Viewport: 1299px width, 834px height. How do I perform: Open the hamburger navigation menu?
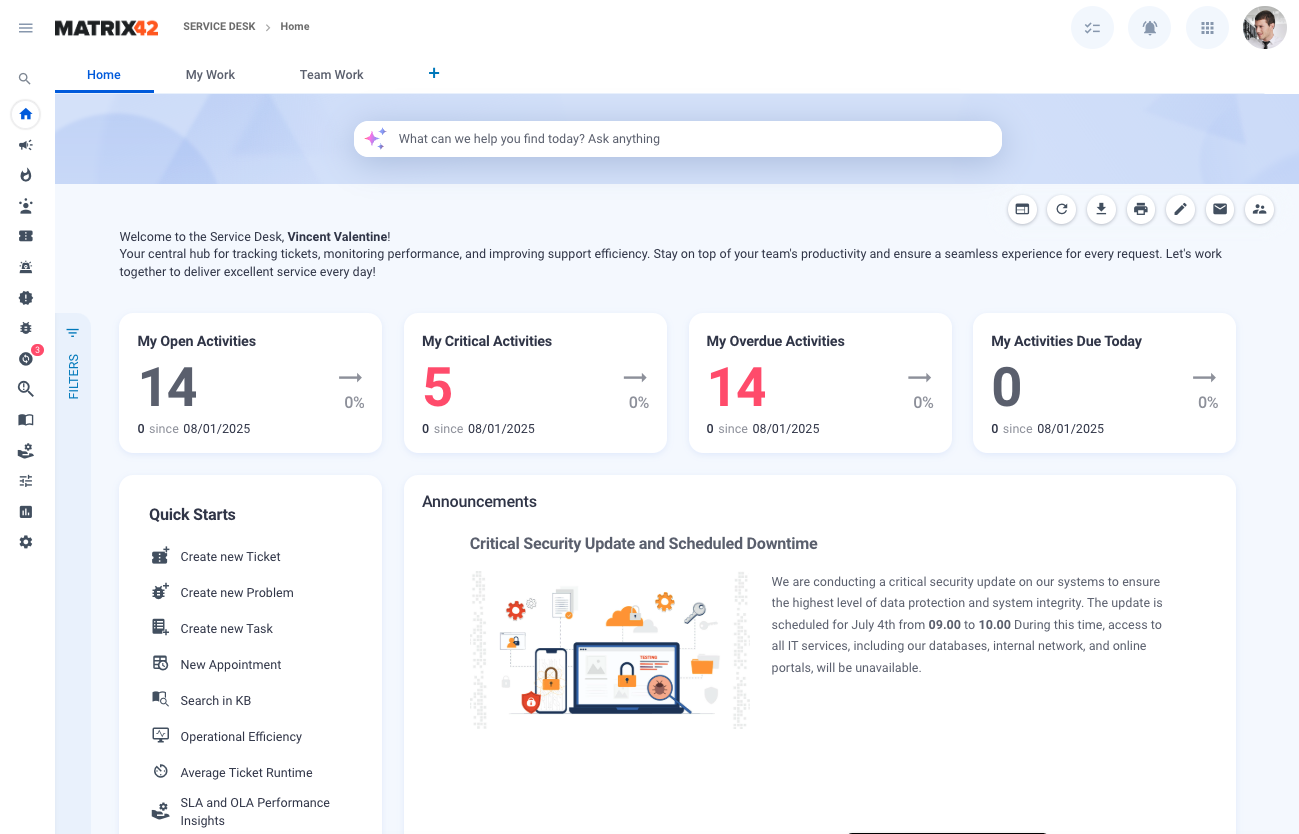tap(26, 28)
